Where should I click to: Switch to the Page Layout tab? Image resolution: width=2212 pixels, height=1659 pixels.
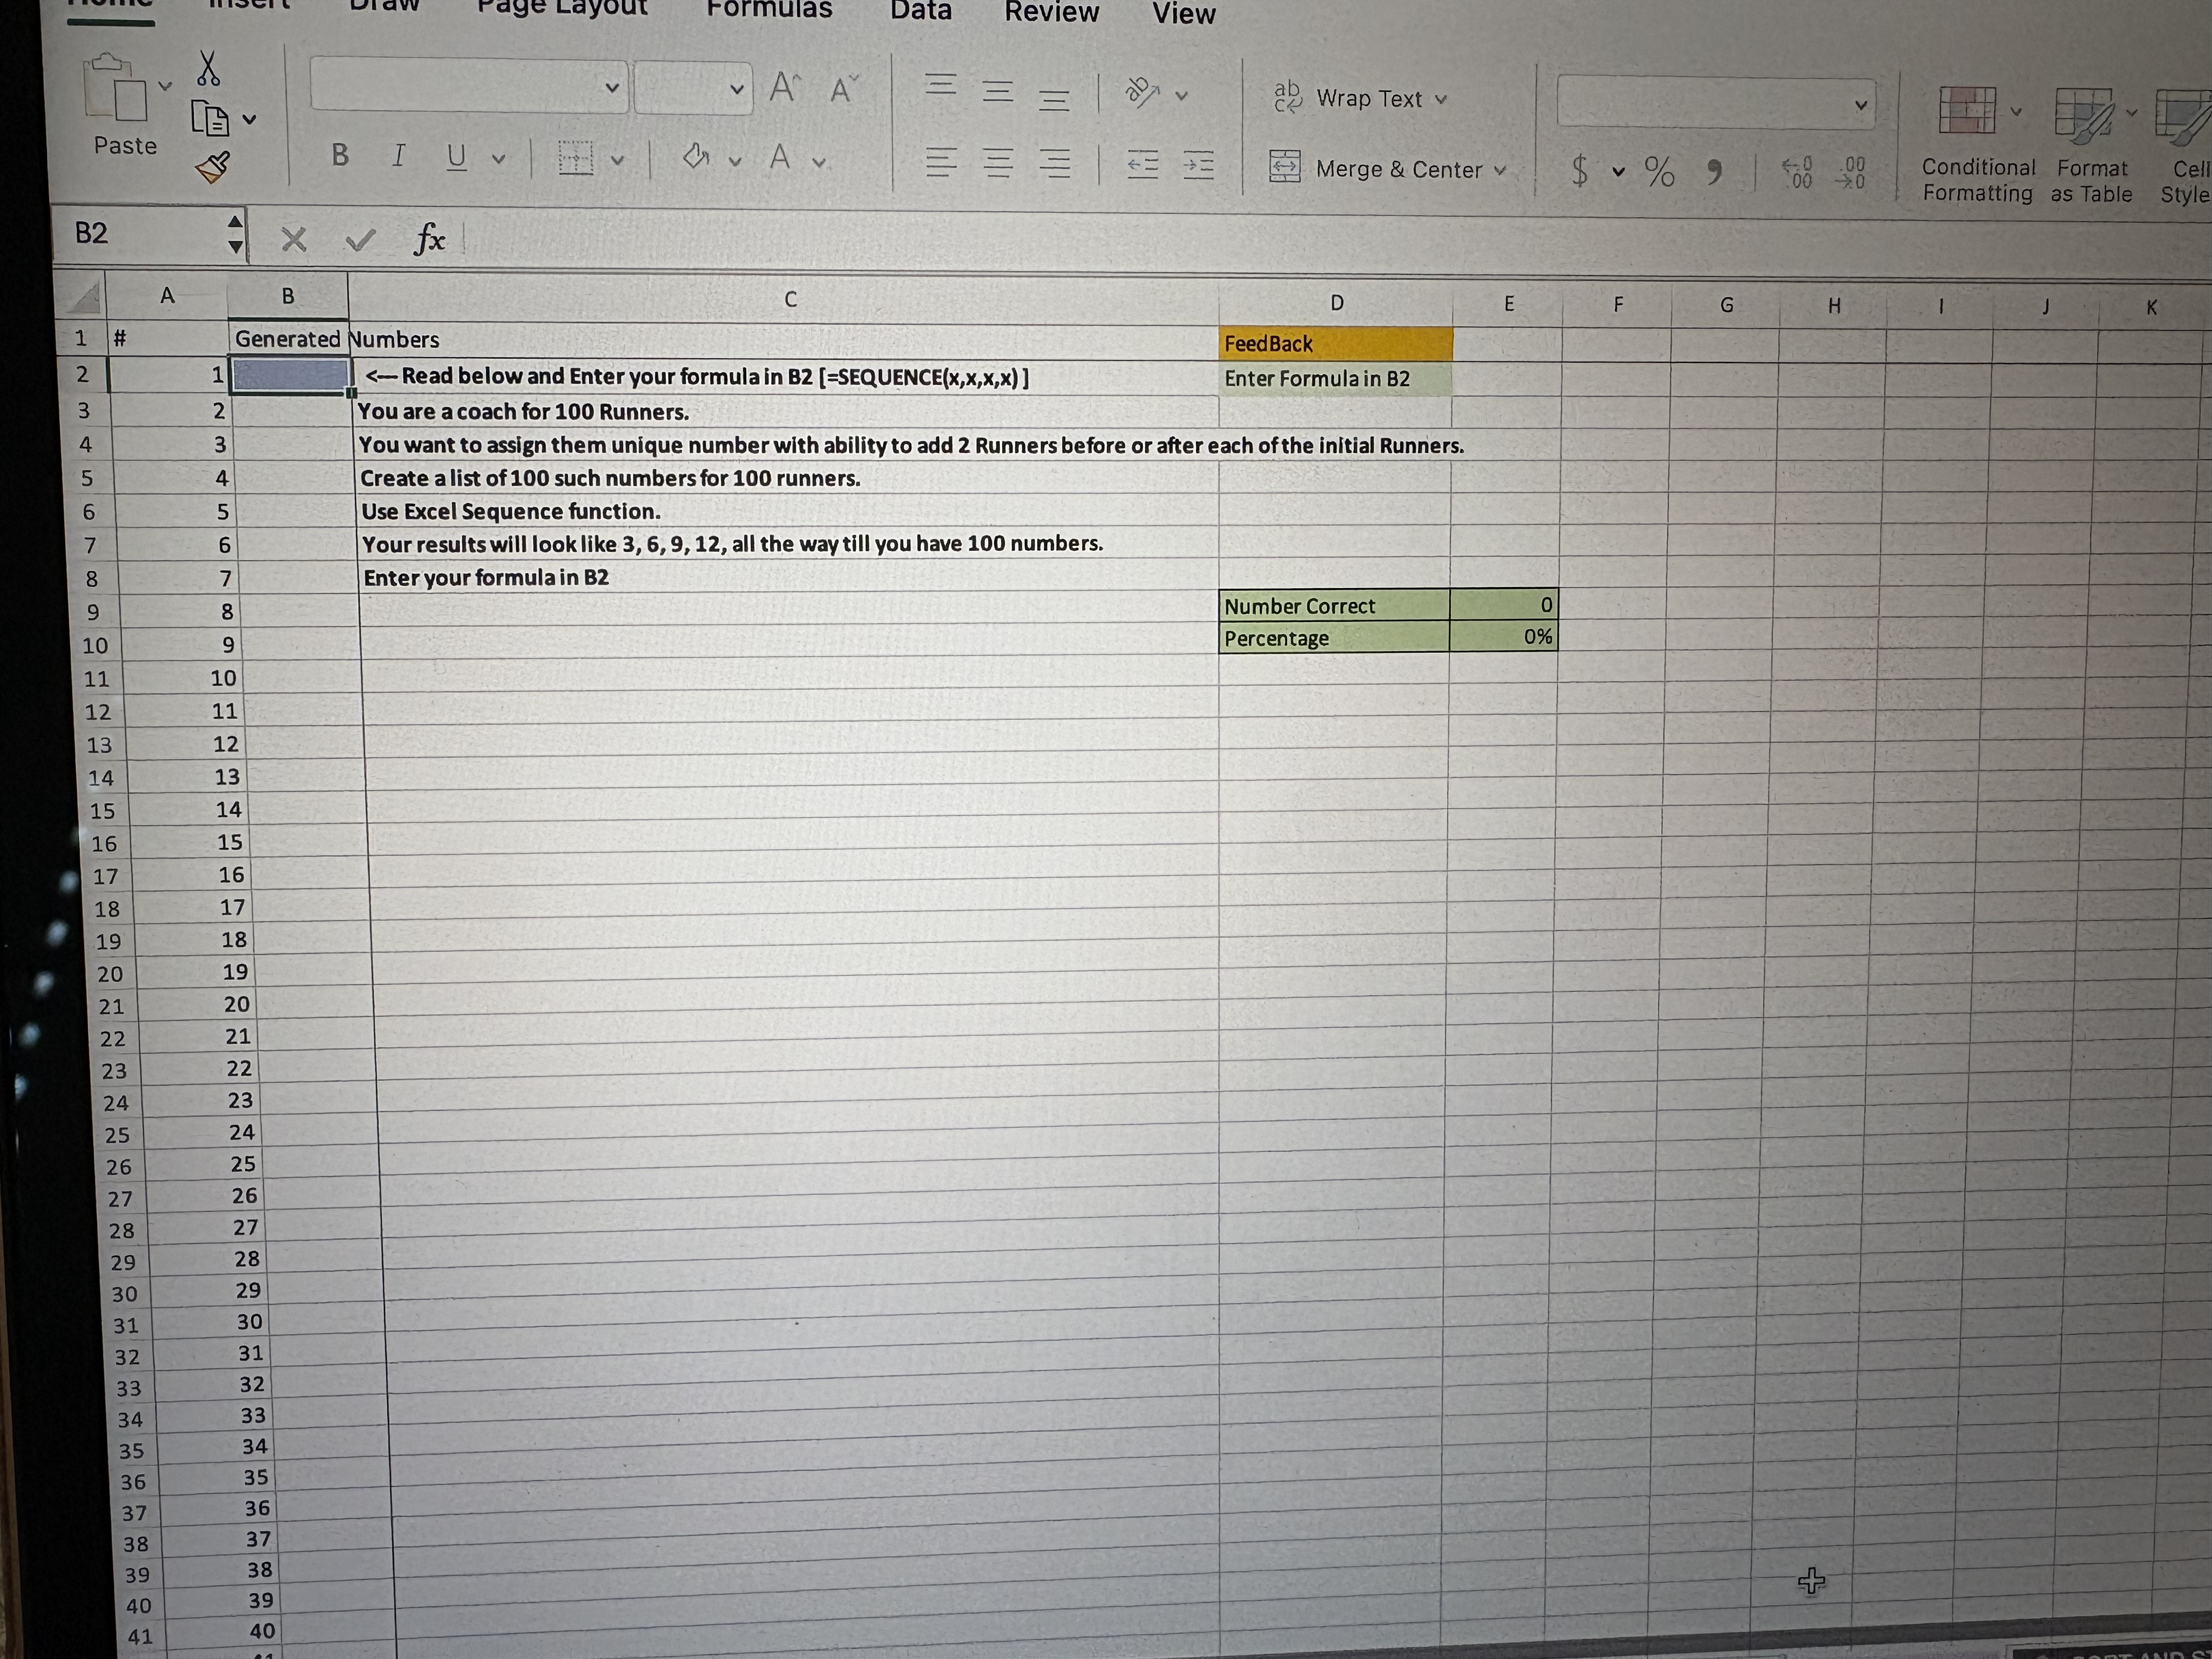[x=562, y=8]
